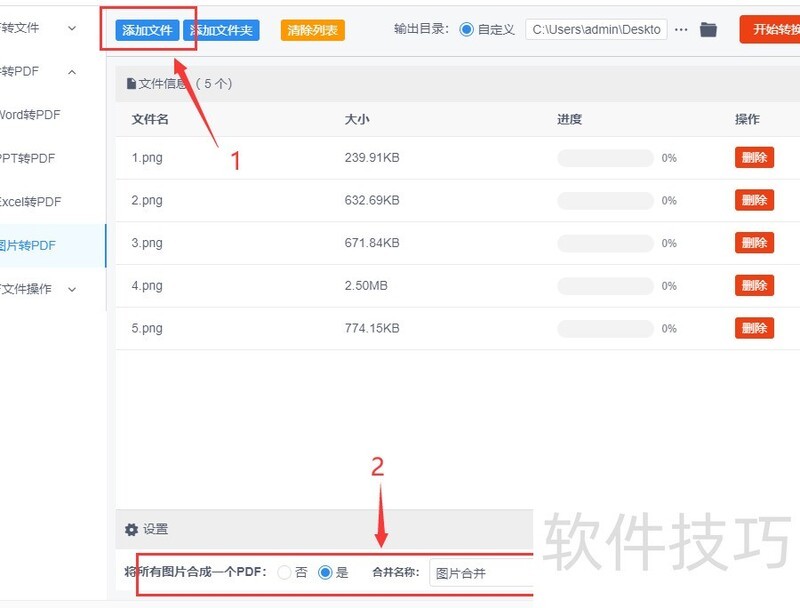Select the 图片转PDF sidebar item
The image size is (800, 608).
[28, 245]
